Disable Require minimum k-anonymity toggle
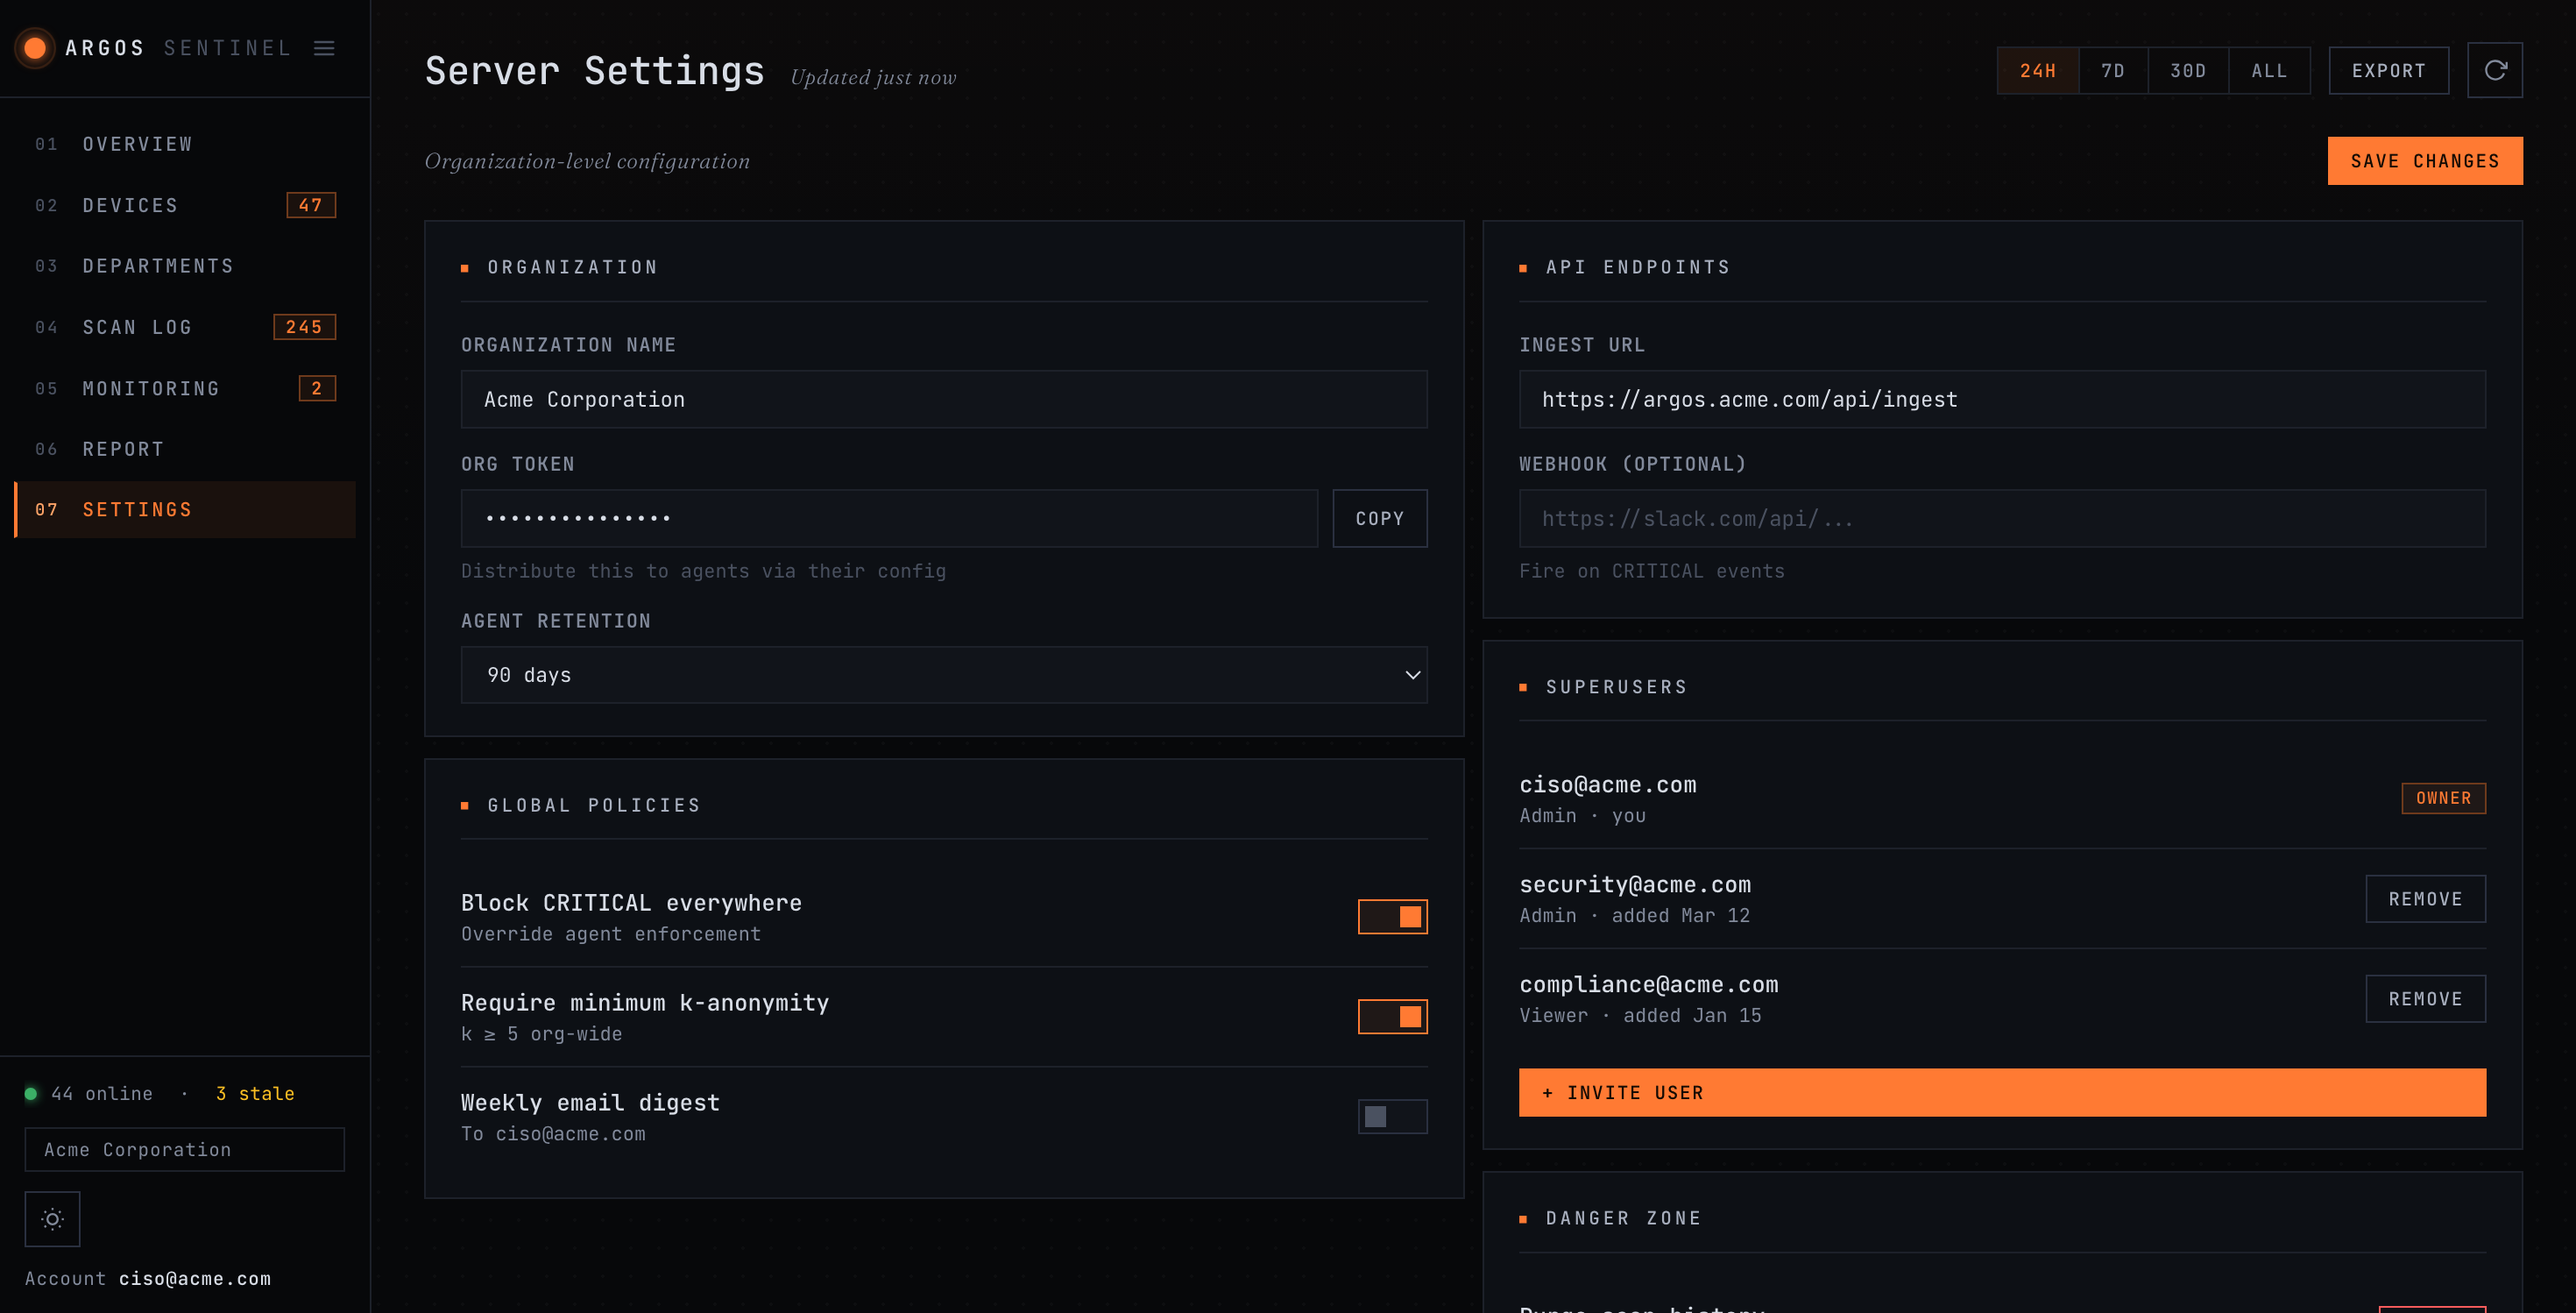 point(1392,1016)
